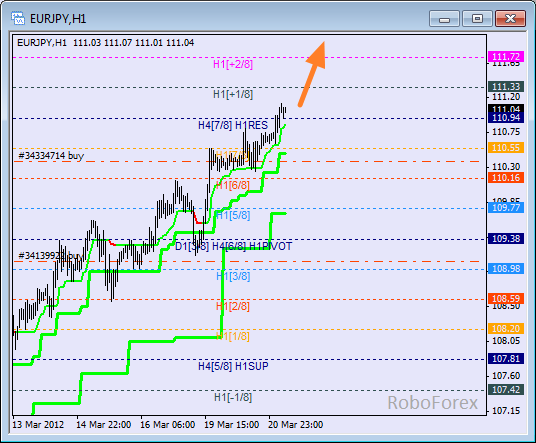The width and height of the screenshot is (536, 443).
Task: Click the H1PIVOT level label
Action: click(270, 246)
